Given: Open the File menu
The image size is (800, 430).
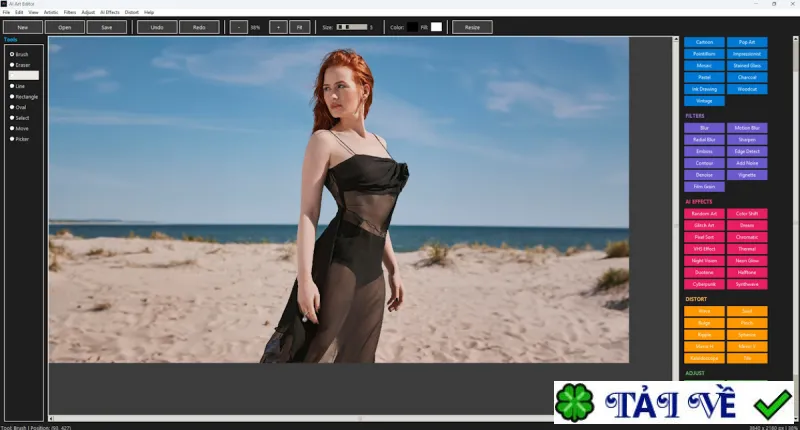Looking at the screenshot, I should point(6,12).
